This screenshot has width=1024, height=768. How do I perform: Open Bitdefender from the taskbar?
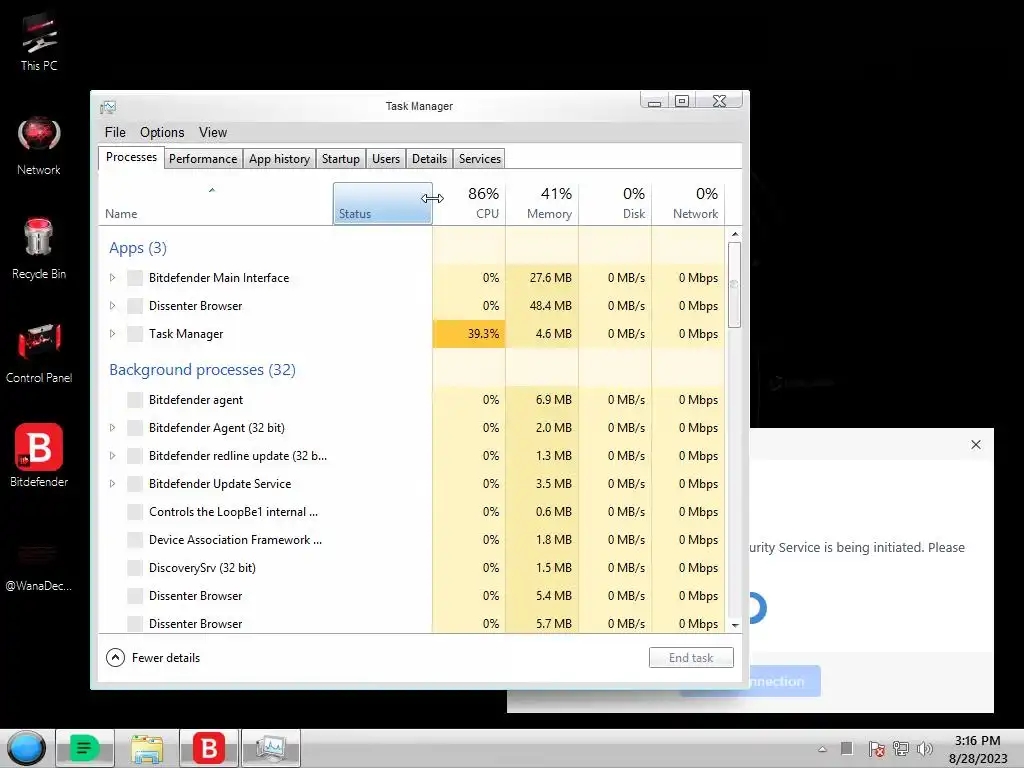(208, 748)
